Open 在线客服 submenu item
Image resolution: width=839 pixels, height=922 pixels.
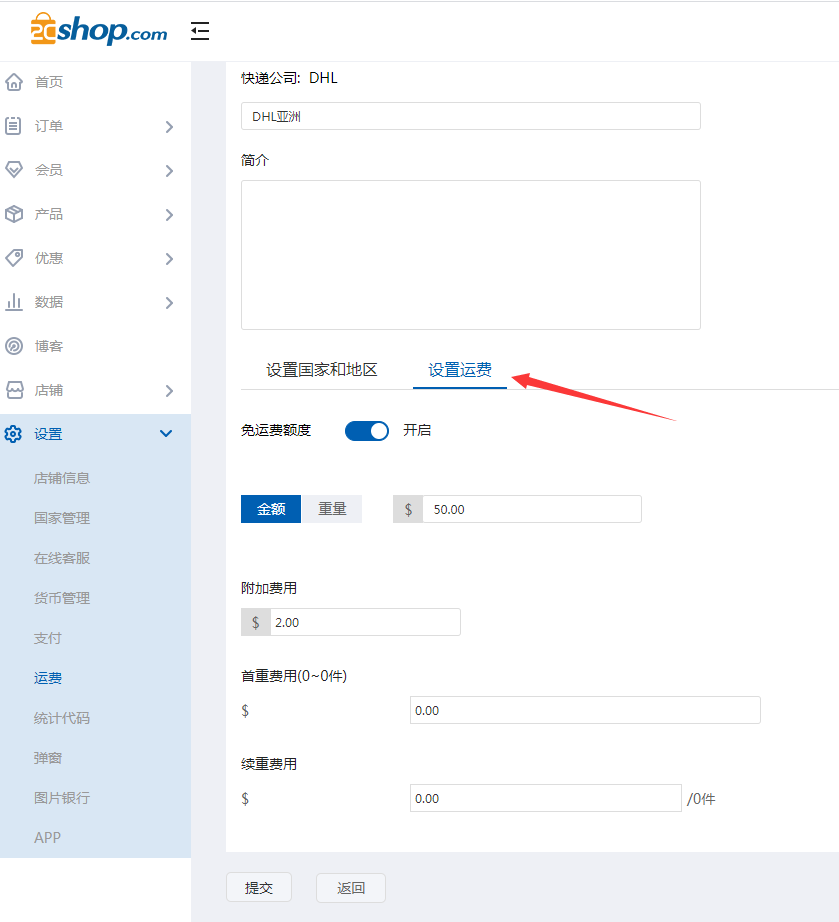click(62, 558)
